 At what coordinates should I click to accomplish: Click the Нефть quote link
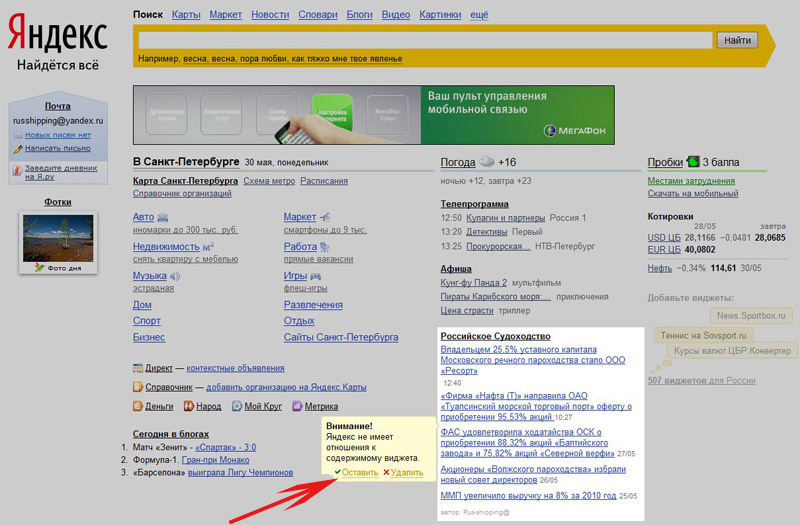coord(660,268)
